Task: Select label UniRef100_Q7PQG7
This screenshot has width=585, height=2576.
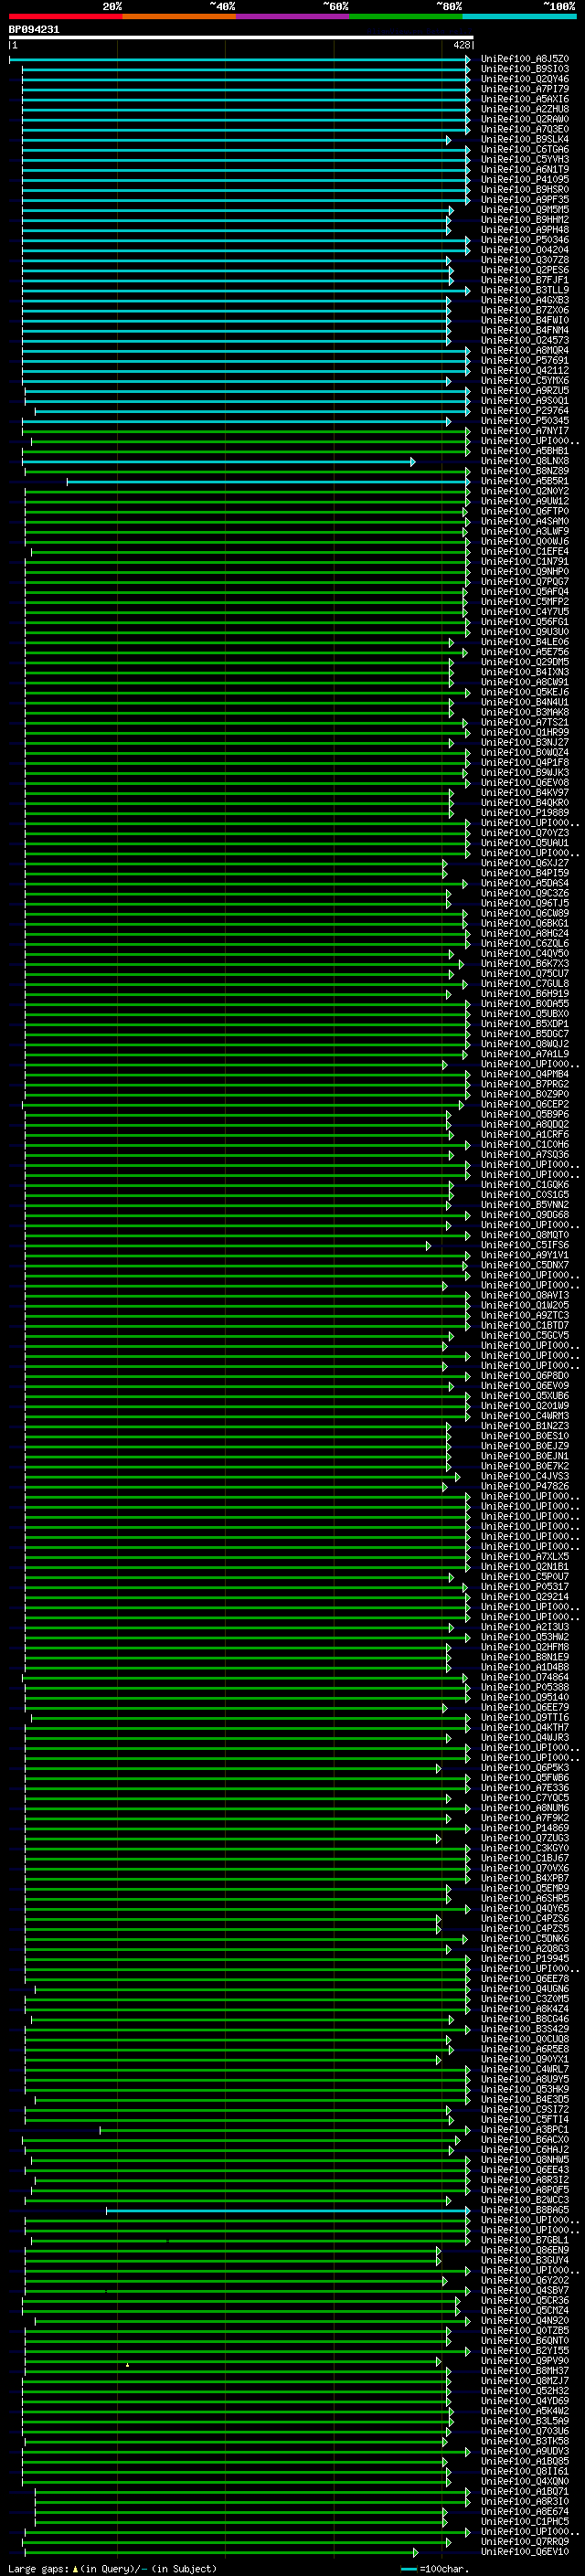Action: point(525,581)
